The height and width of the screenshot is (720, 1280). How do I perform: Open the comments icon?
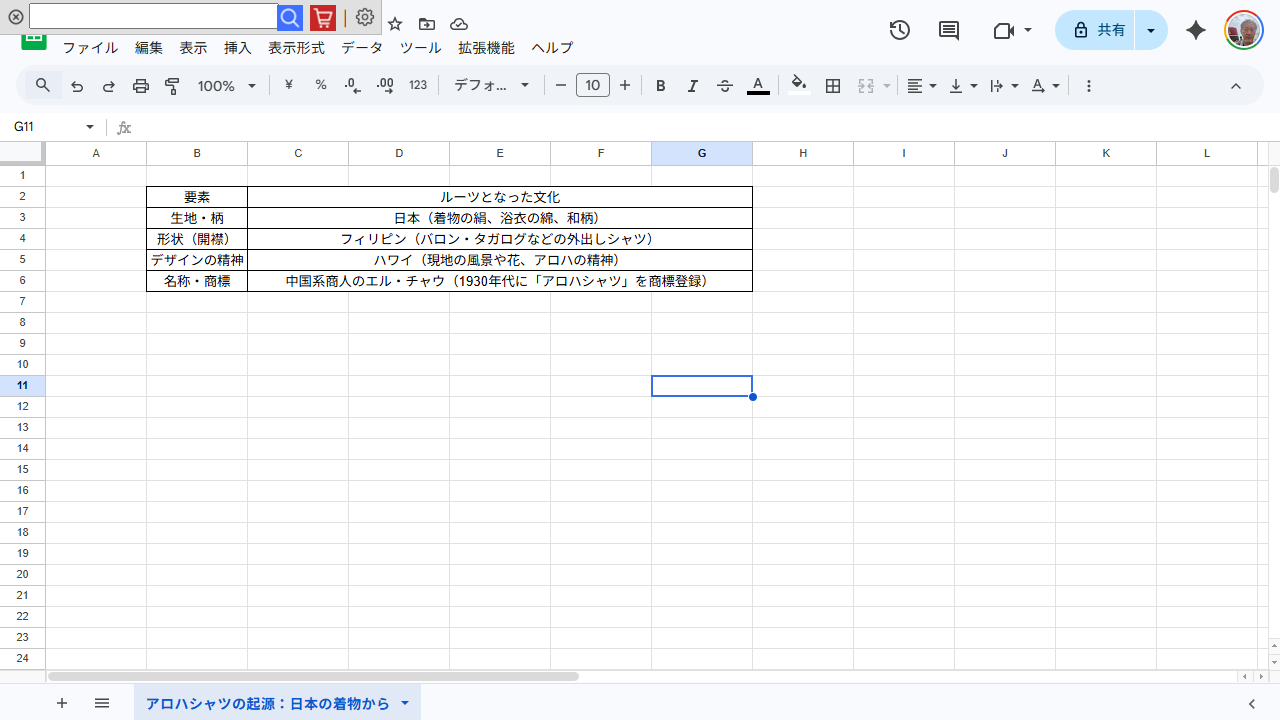click(949, 30)
